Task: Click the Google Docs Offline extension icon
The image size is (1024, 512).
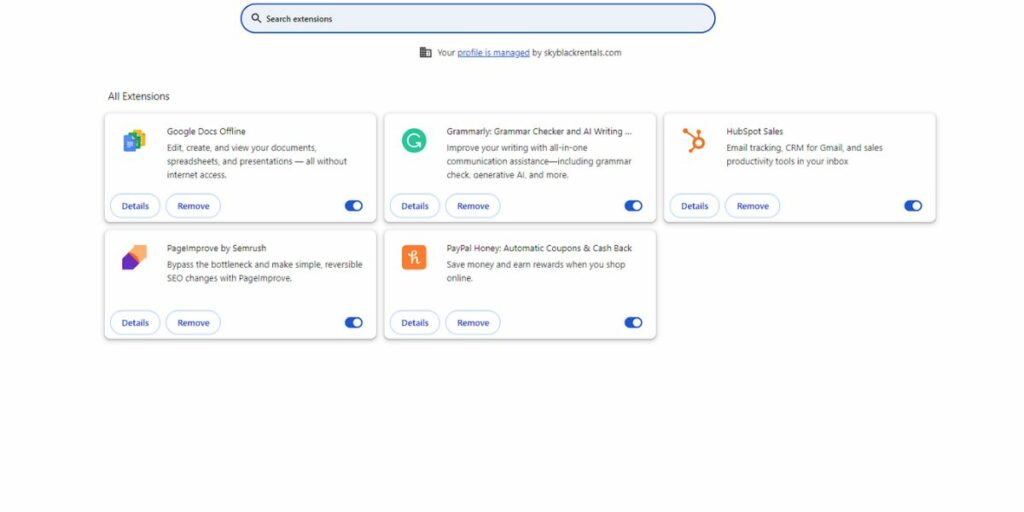Action: coord(135,140)
